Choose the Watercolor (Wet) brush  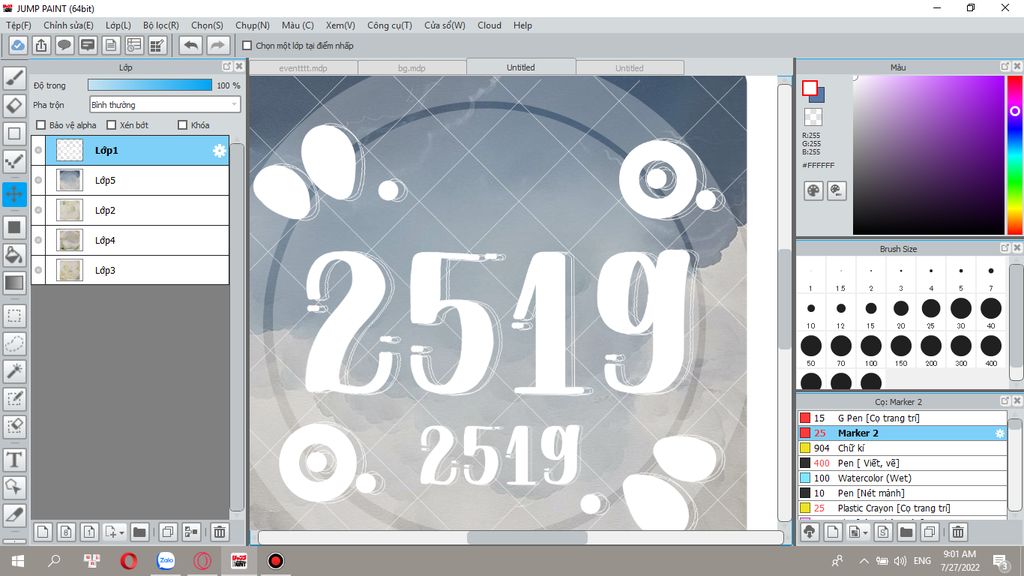point(902,478)
